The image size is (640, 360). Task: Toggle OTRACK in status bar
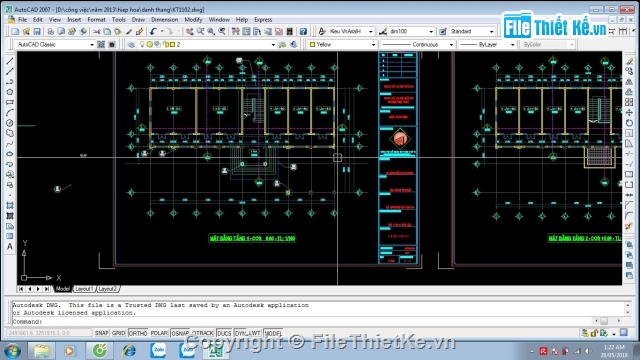pos(202,333)
